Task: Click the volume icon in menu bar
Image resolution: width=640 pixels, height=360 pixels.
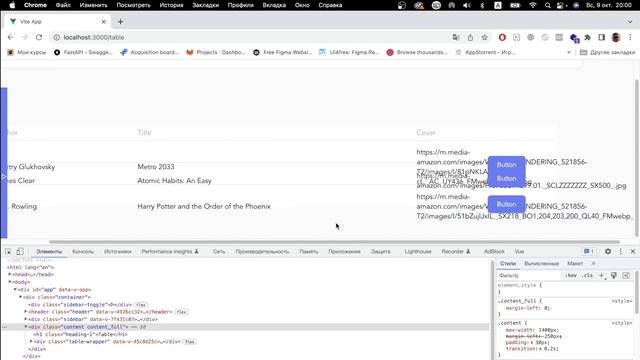Action: [x=467, y=5]
